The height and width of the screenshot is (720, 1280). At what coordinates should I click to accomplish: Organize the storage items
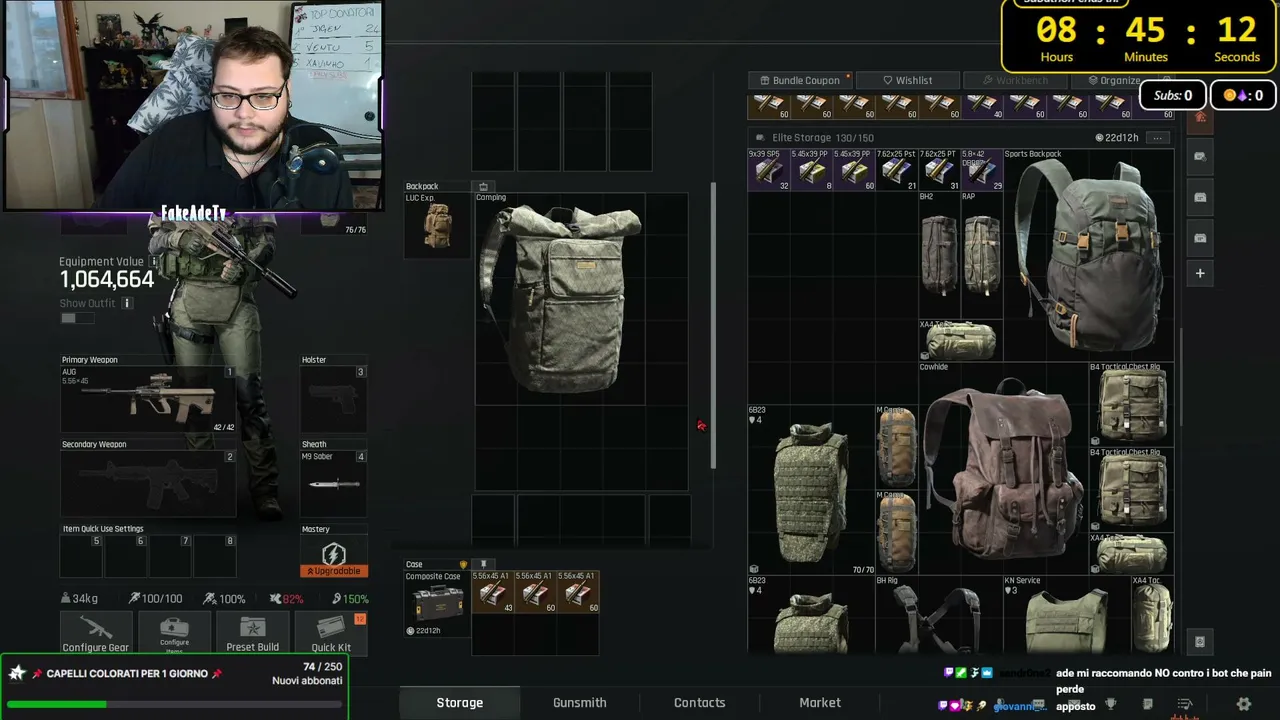click(1113, 80)
